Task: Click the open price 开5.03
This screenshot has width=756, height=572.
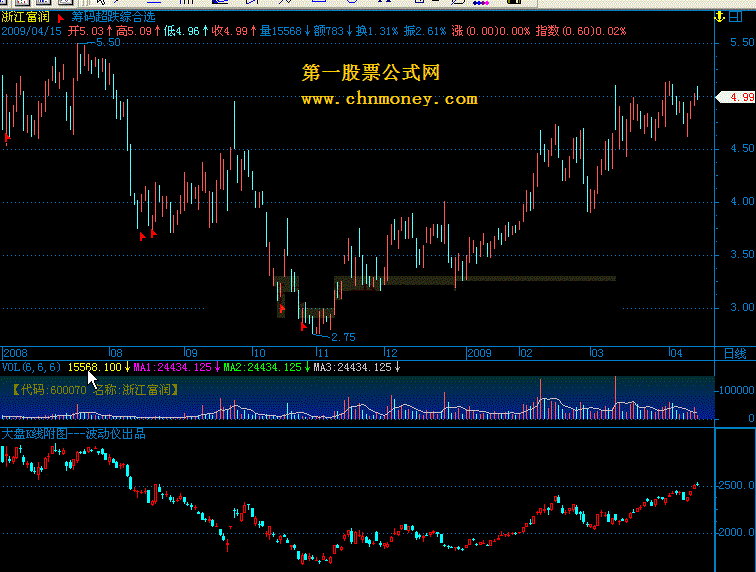Action: pyautogui.click(x=86, y=31)
